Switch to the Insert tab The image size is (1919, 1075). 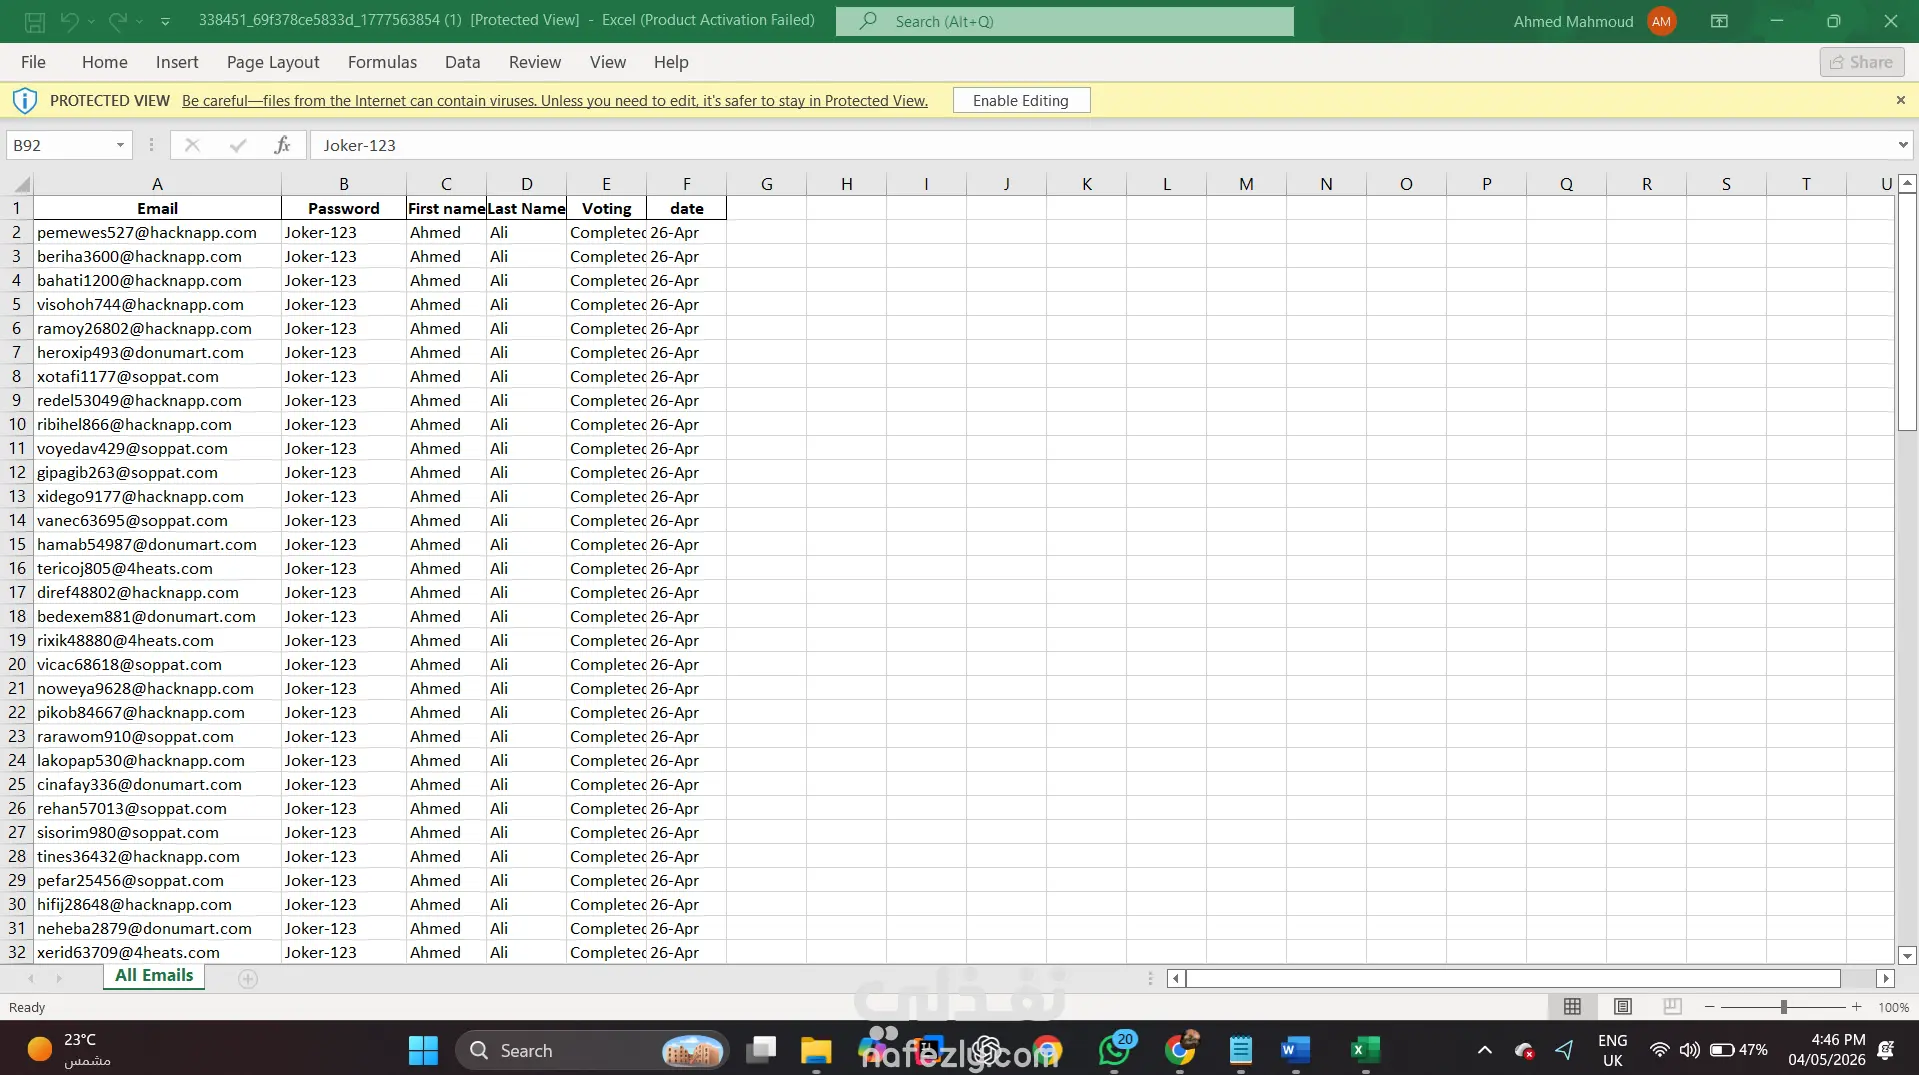click(x=177, y=62)
